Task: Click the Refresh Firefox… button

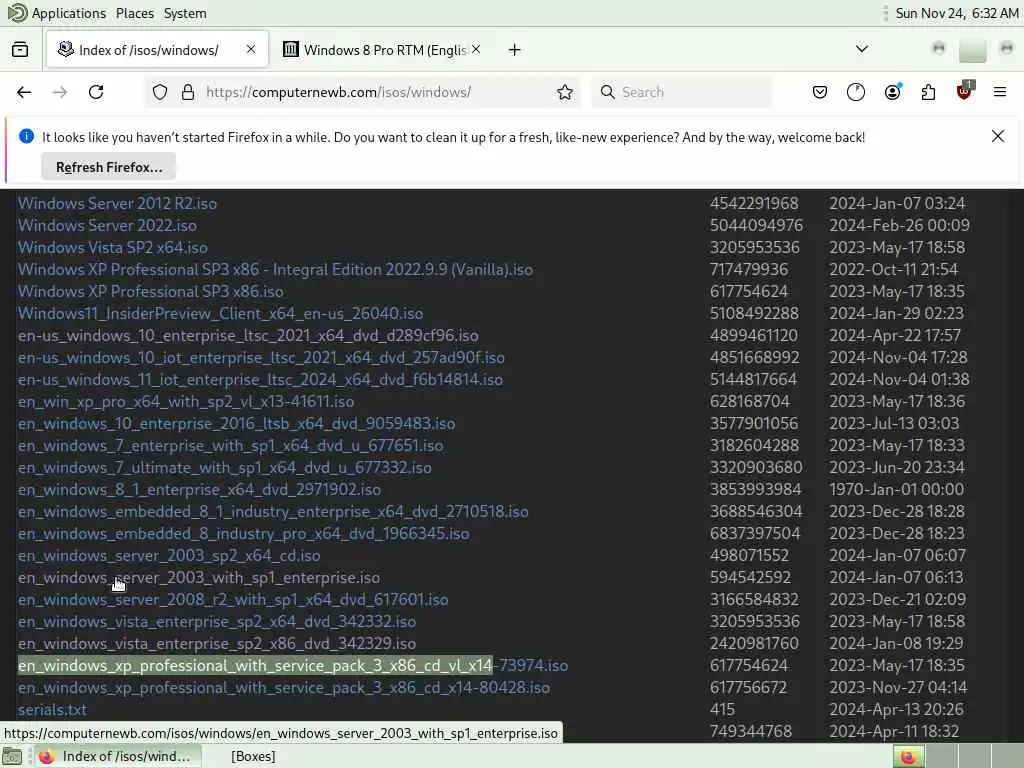Action: click(108, 167)
